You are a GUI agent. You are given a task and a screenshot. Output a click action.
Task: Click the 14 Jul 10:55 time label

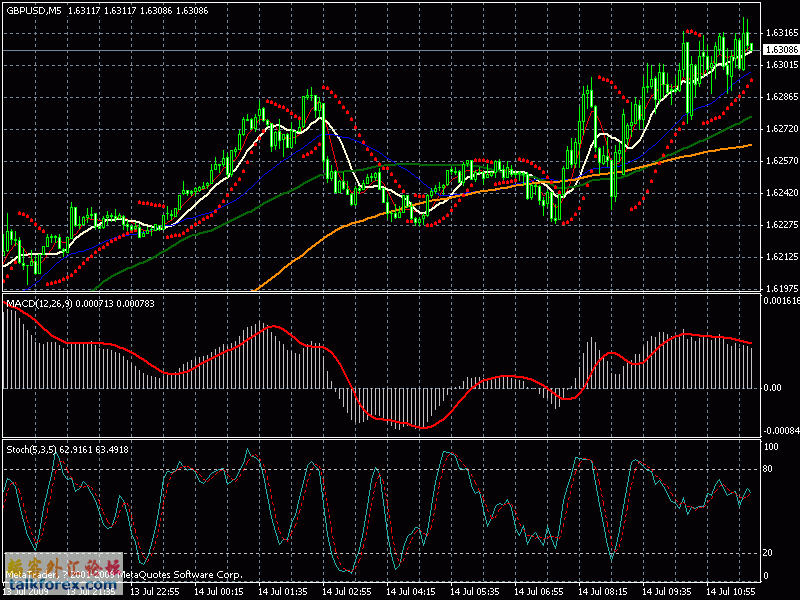[731, 592]
